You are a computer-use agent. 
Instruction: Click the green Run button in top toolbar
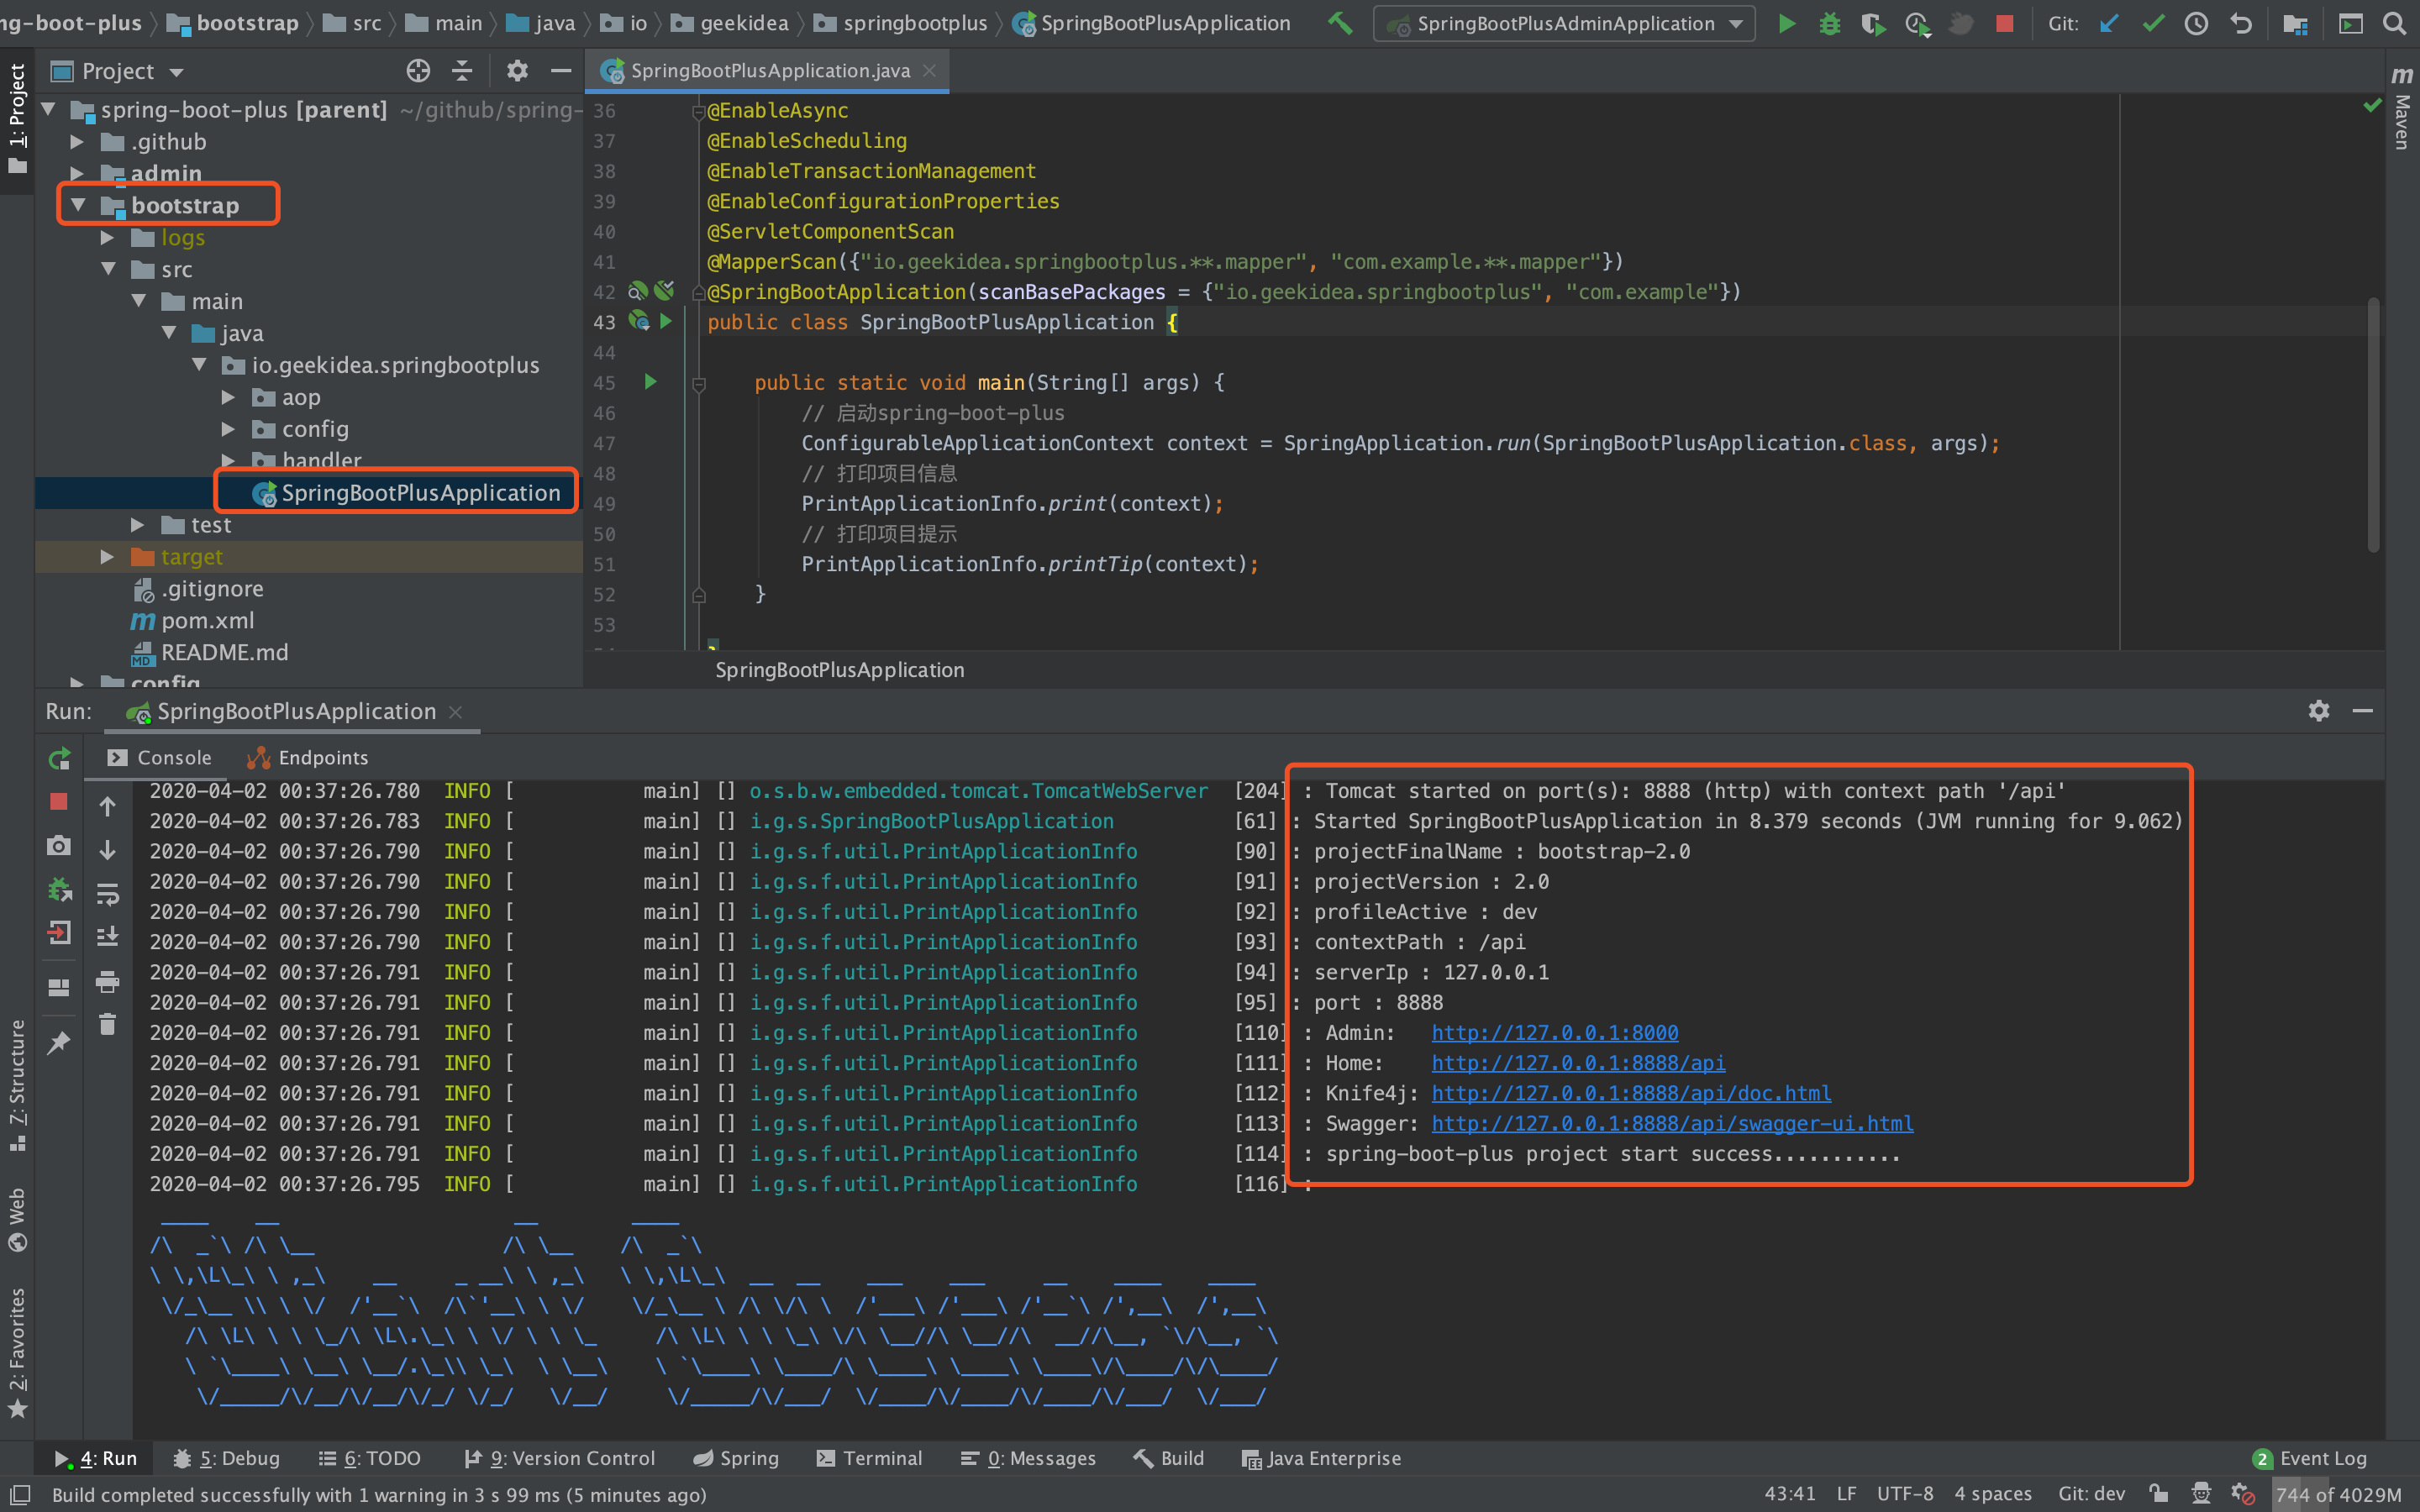(1786, 23)
